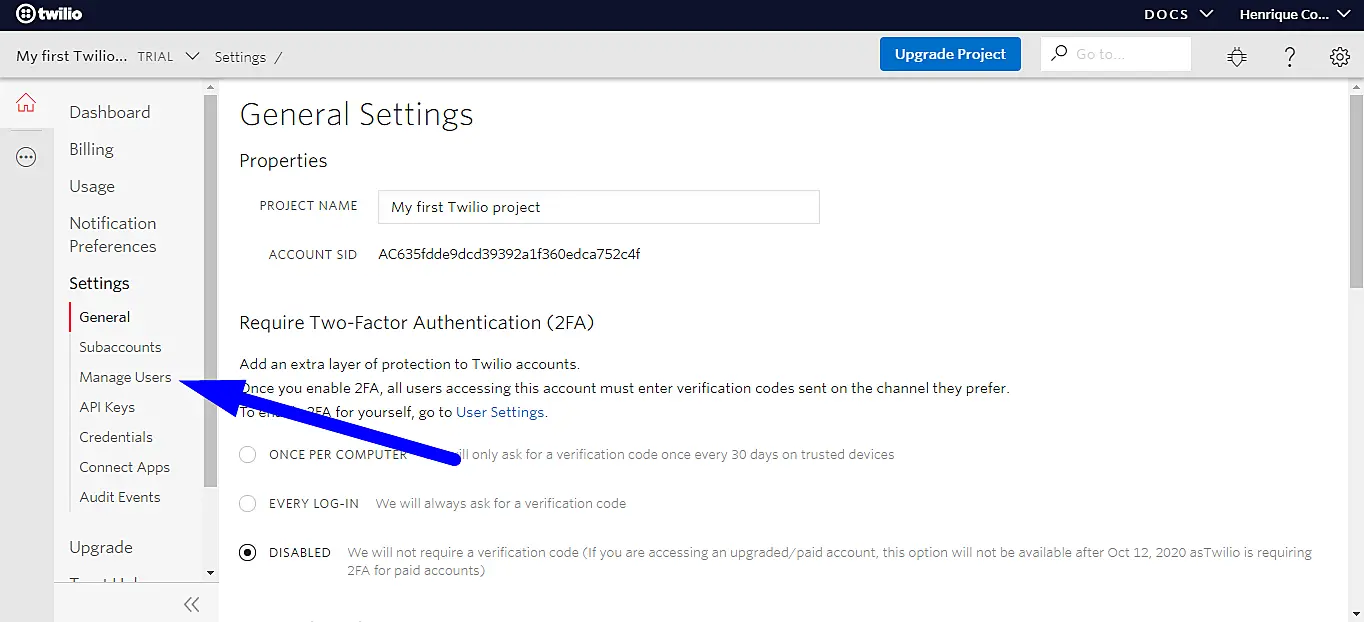This screenshot has width=1364, height=622.
Task: Click the Upgrade Project button
Action: (950, 54)
